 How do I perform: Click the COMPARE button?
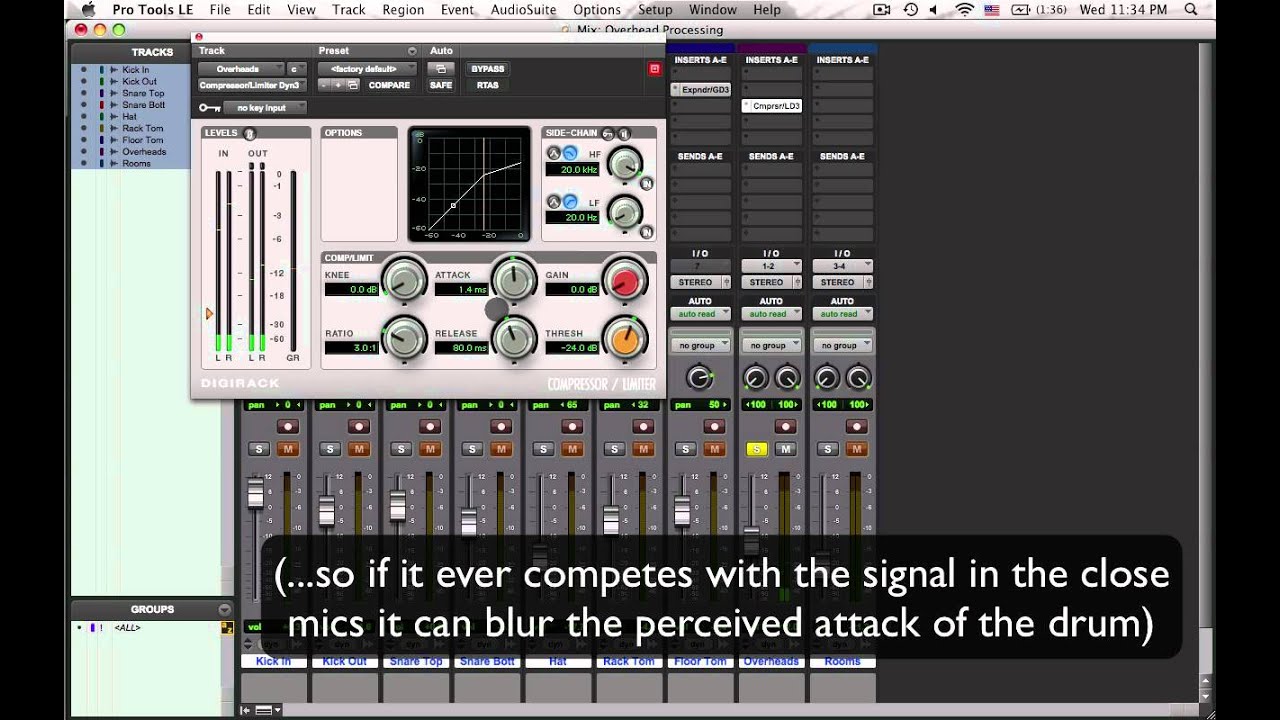(389, 85)
